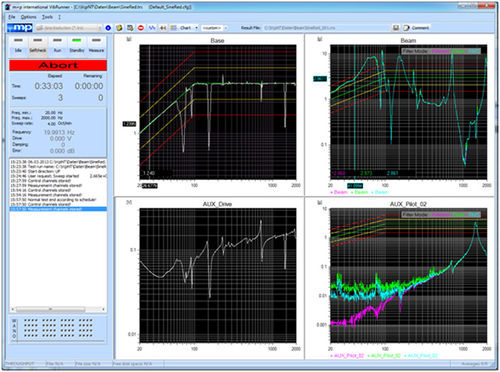Click the application icon in title bar
Image resolution: width=500 pixels, height=372 pixels.
point(8,7)
